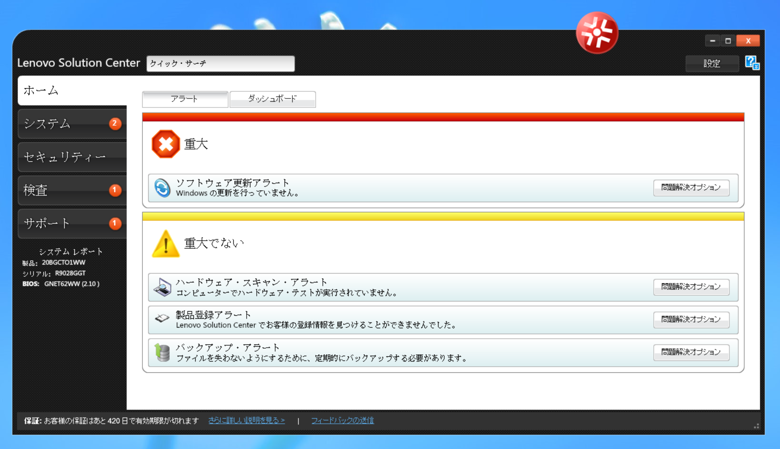Switch to the ダッシュボード tab
This screenshot has height=449, width=780.
click(273, 99)
